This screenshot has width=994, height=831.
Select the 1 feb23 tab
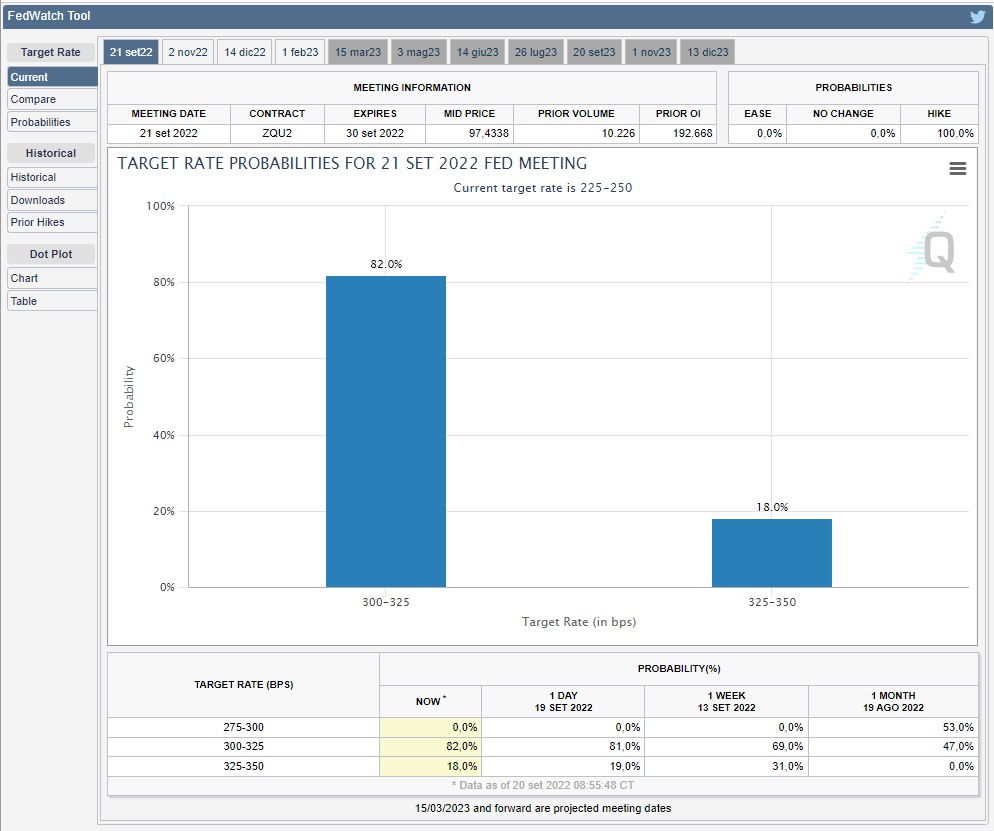coord(300,52)
